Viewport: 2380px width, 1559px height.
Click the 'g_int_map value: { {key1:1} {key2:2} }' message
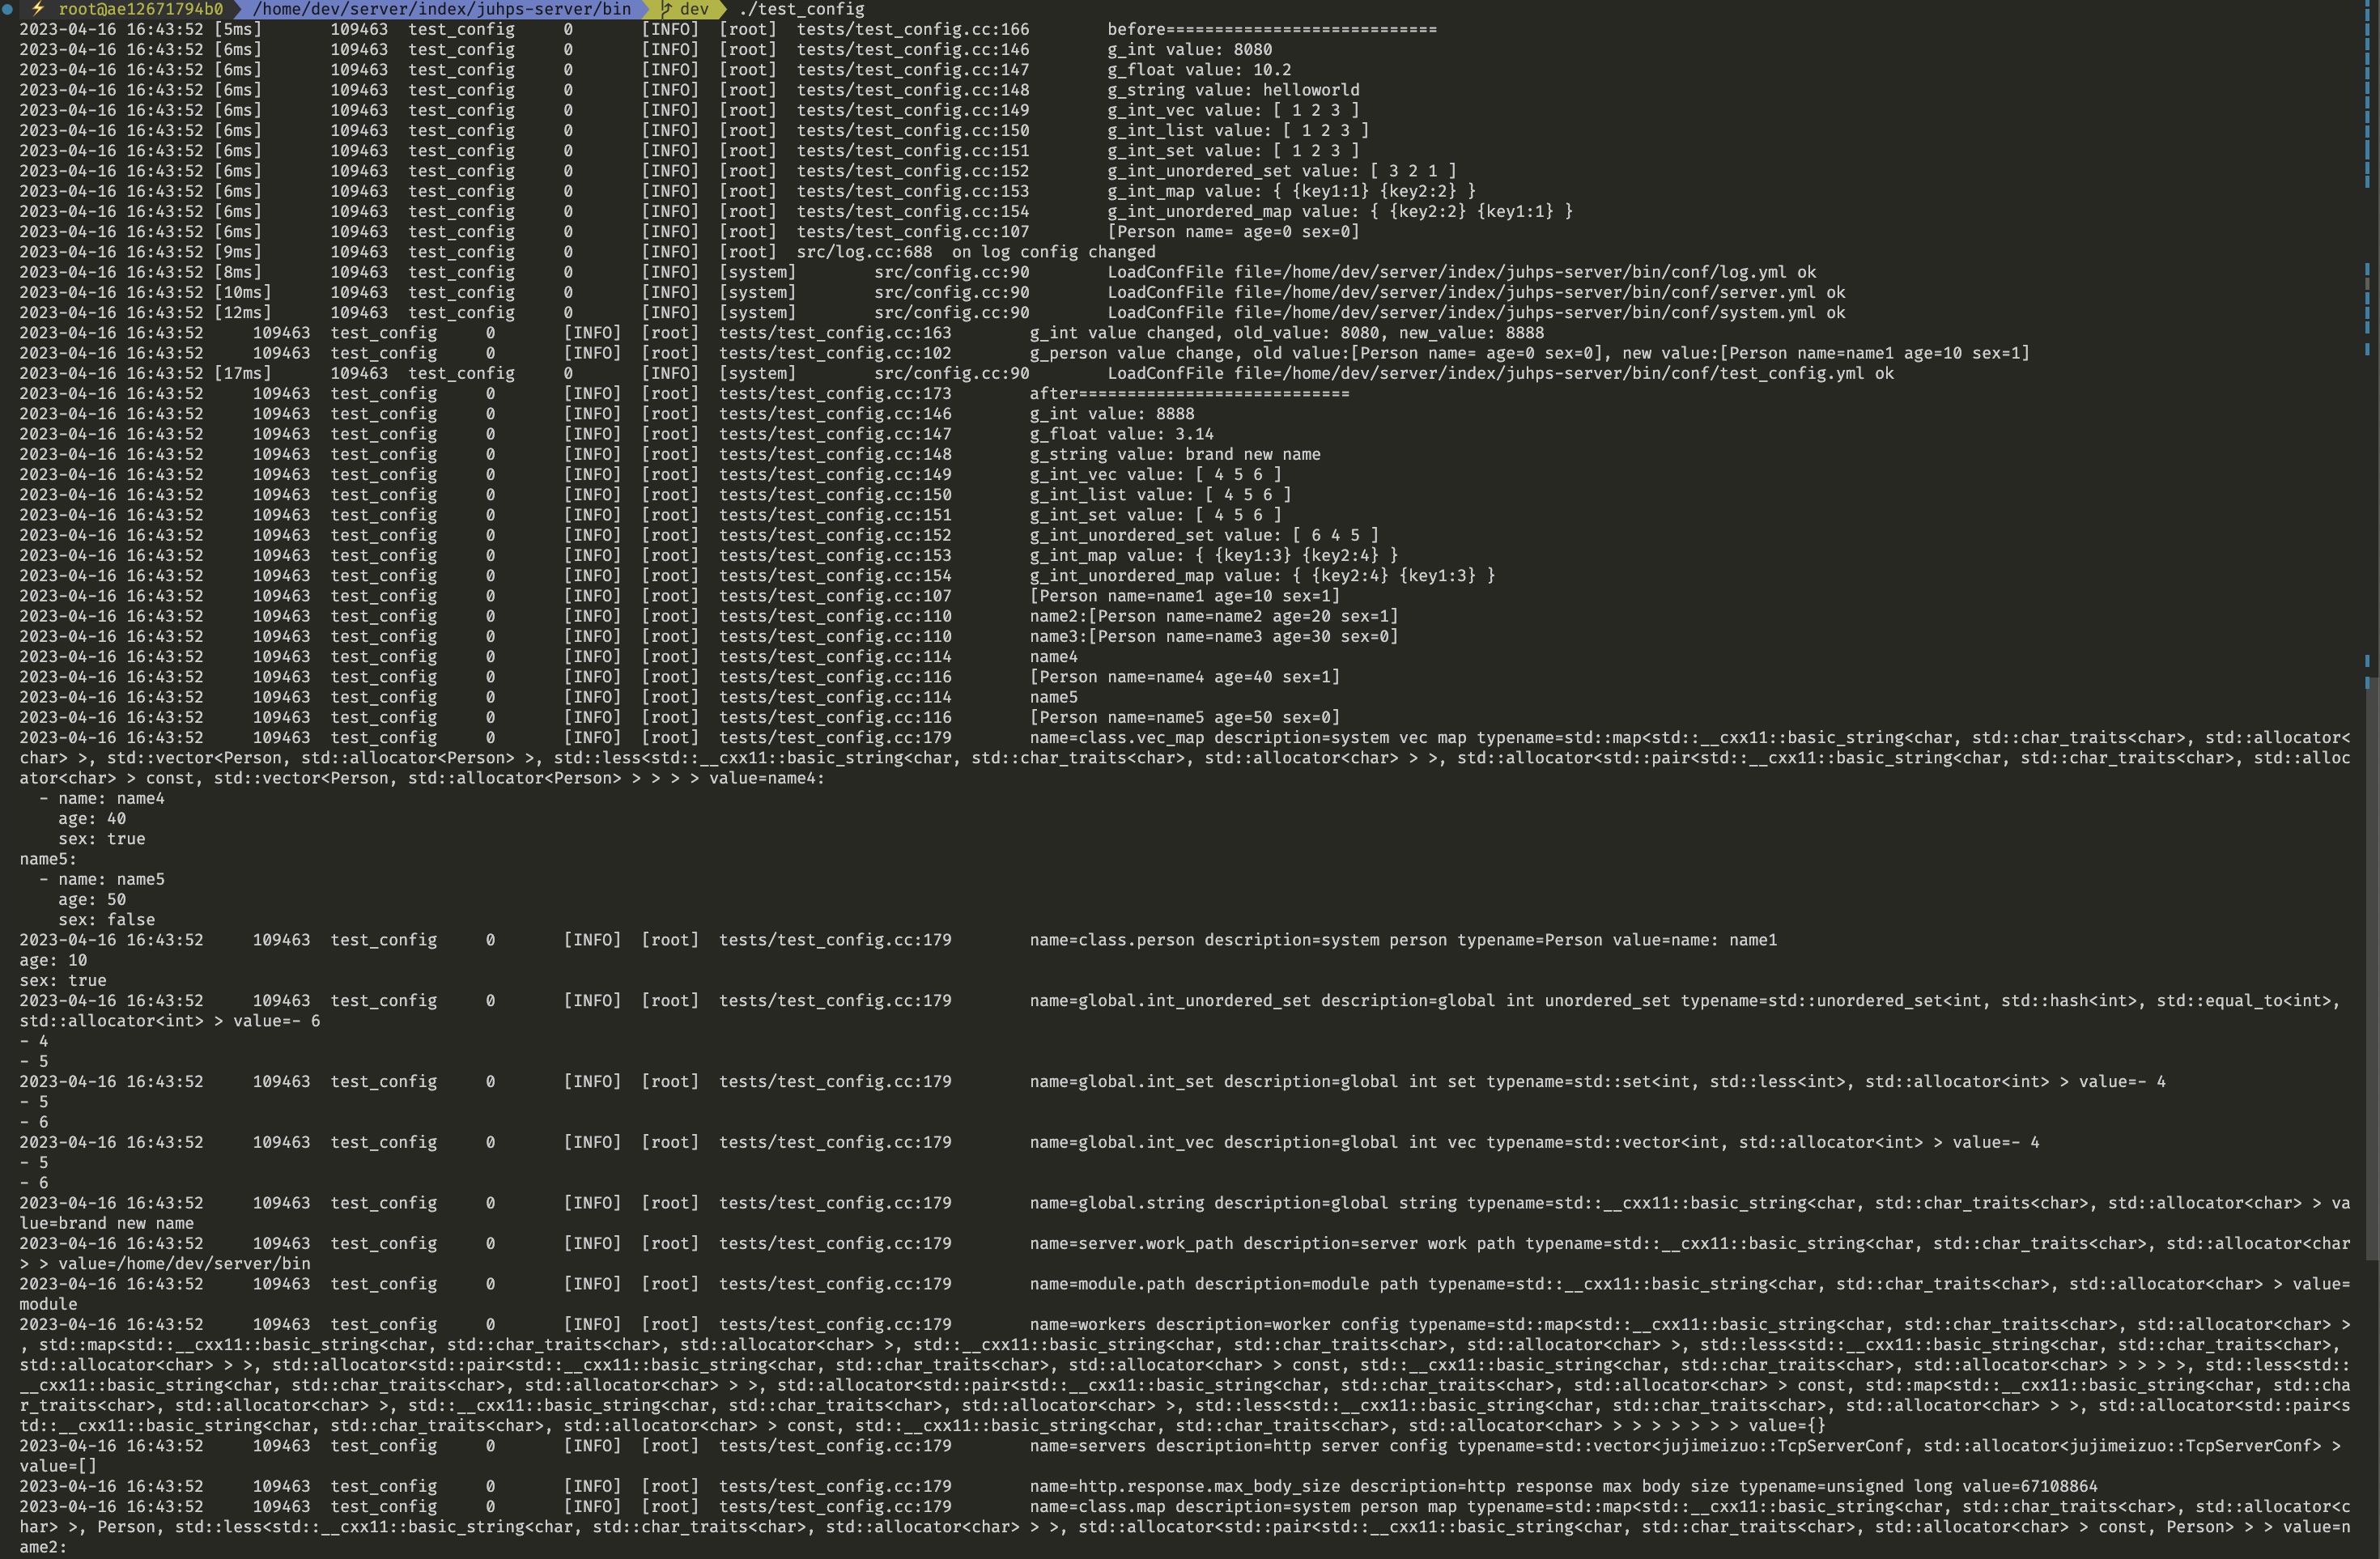click(1291, 191)
